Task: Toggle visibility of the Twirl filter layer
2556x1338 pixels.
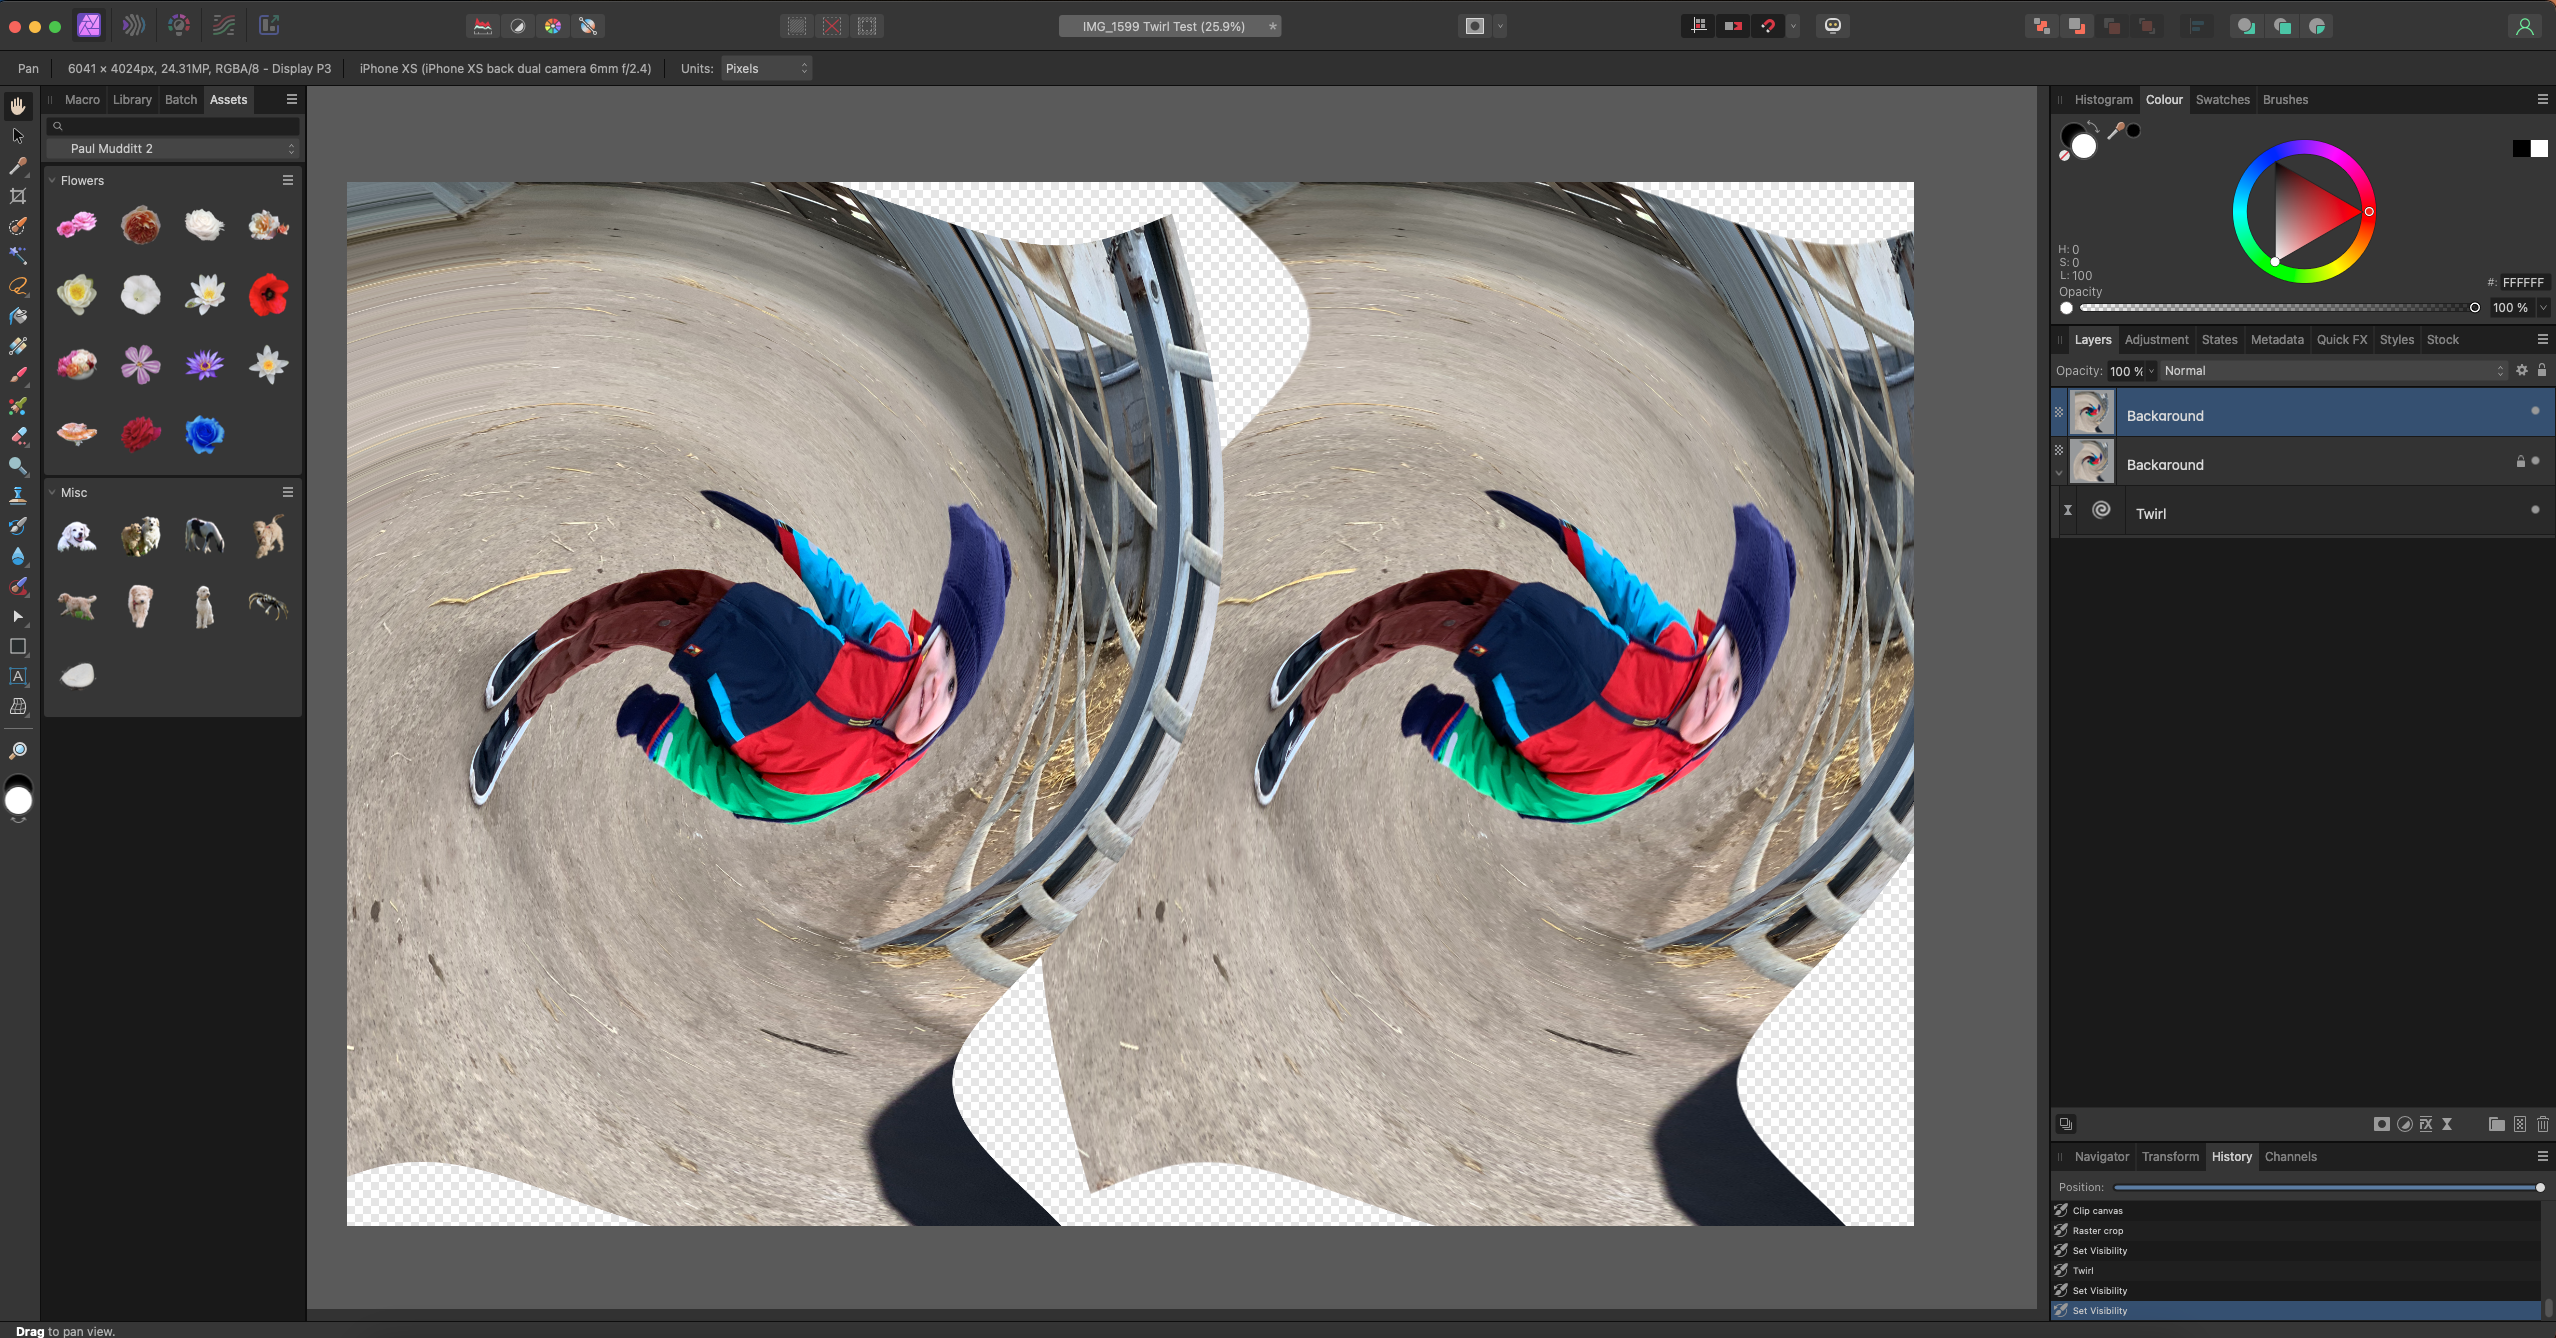Action: [x=2534, y=510]
